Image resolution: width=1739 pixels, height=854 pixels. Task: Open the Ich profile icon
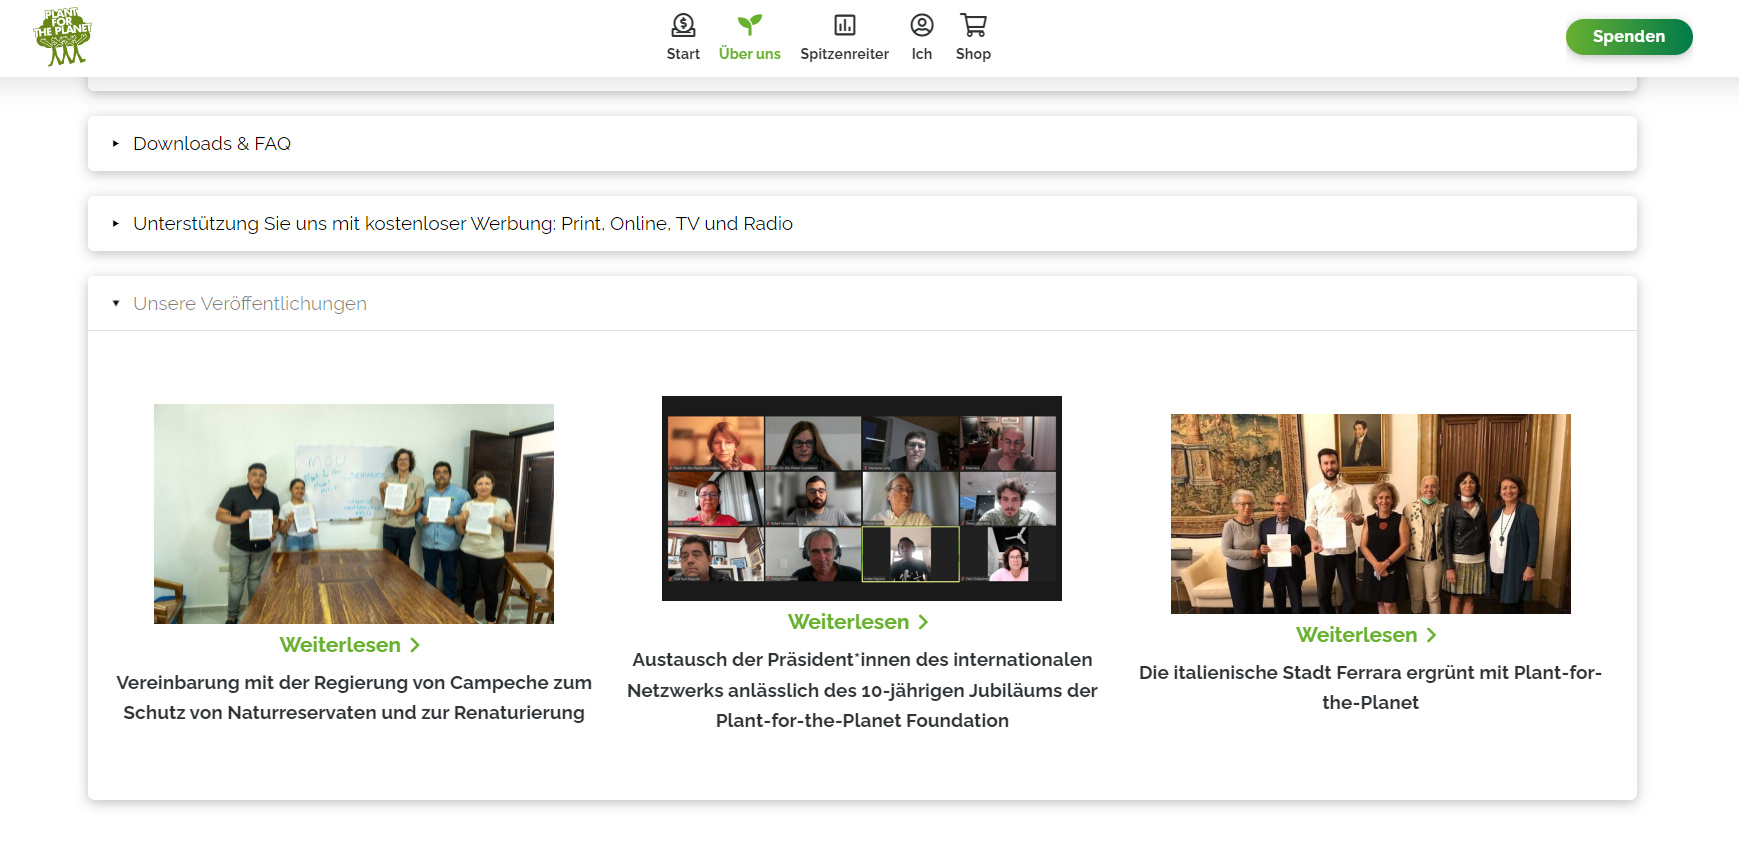tap(922, 25)
